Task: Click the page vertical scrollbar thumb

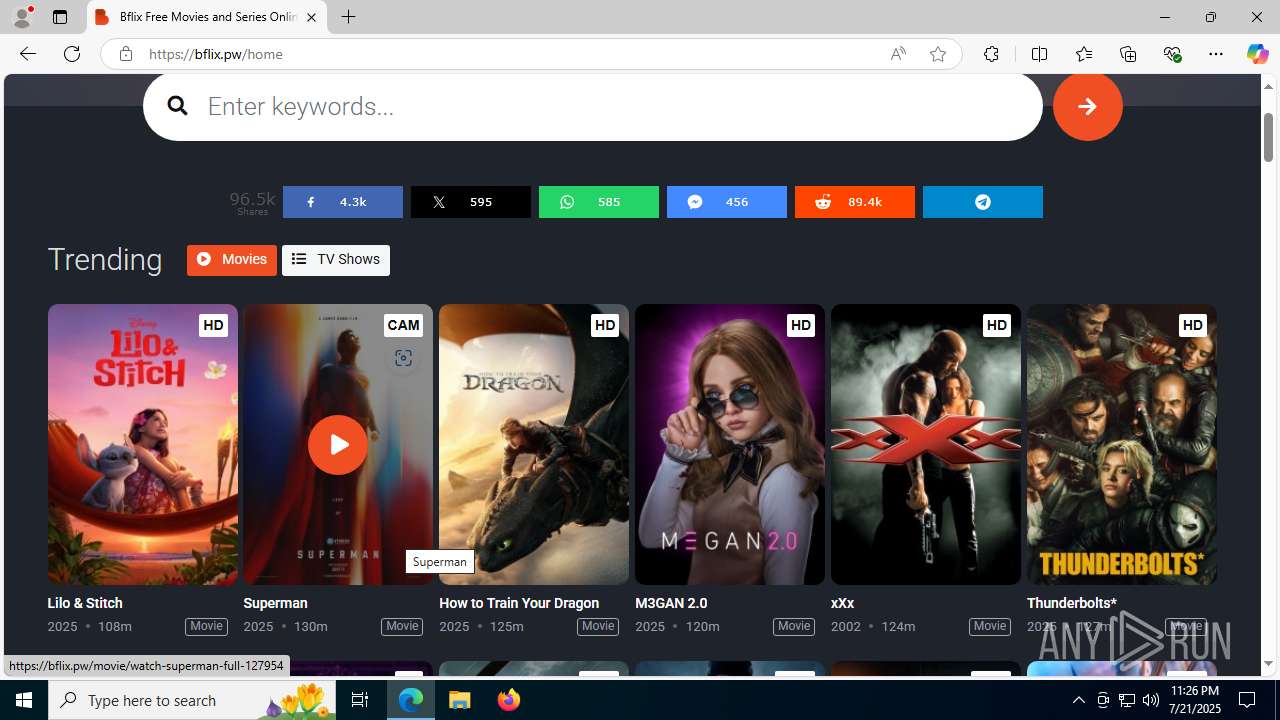Action: (x=1268, y=137)
